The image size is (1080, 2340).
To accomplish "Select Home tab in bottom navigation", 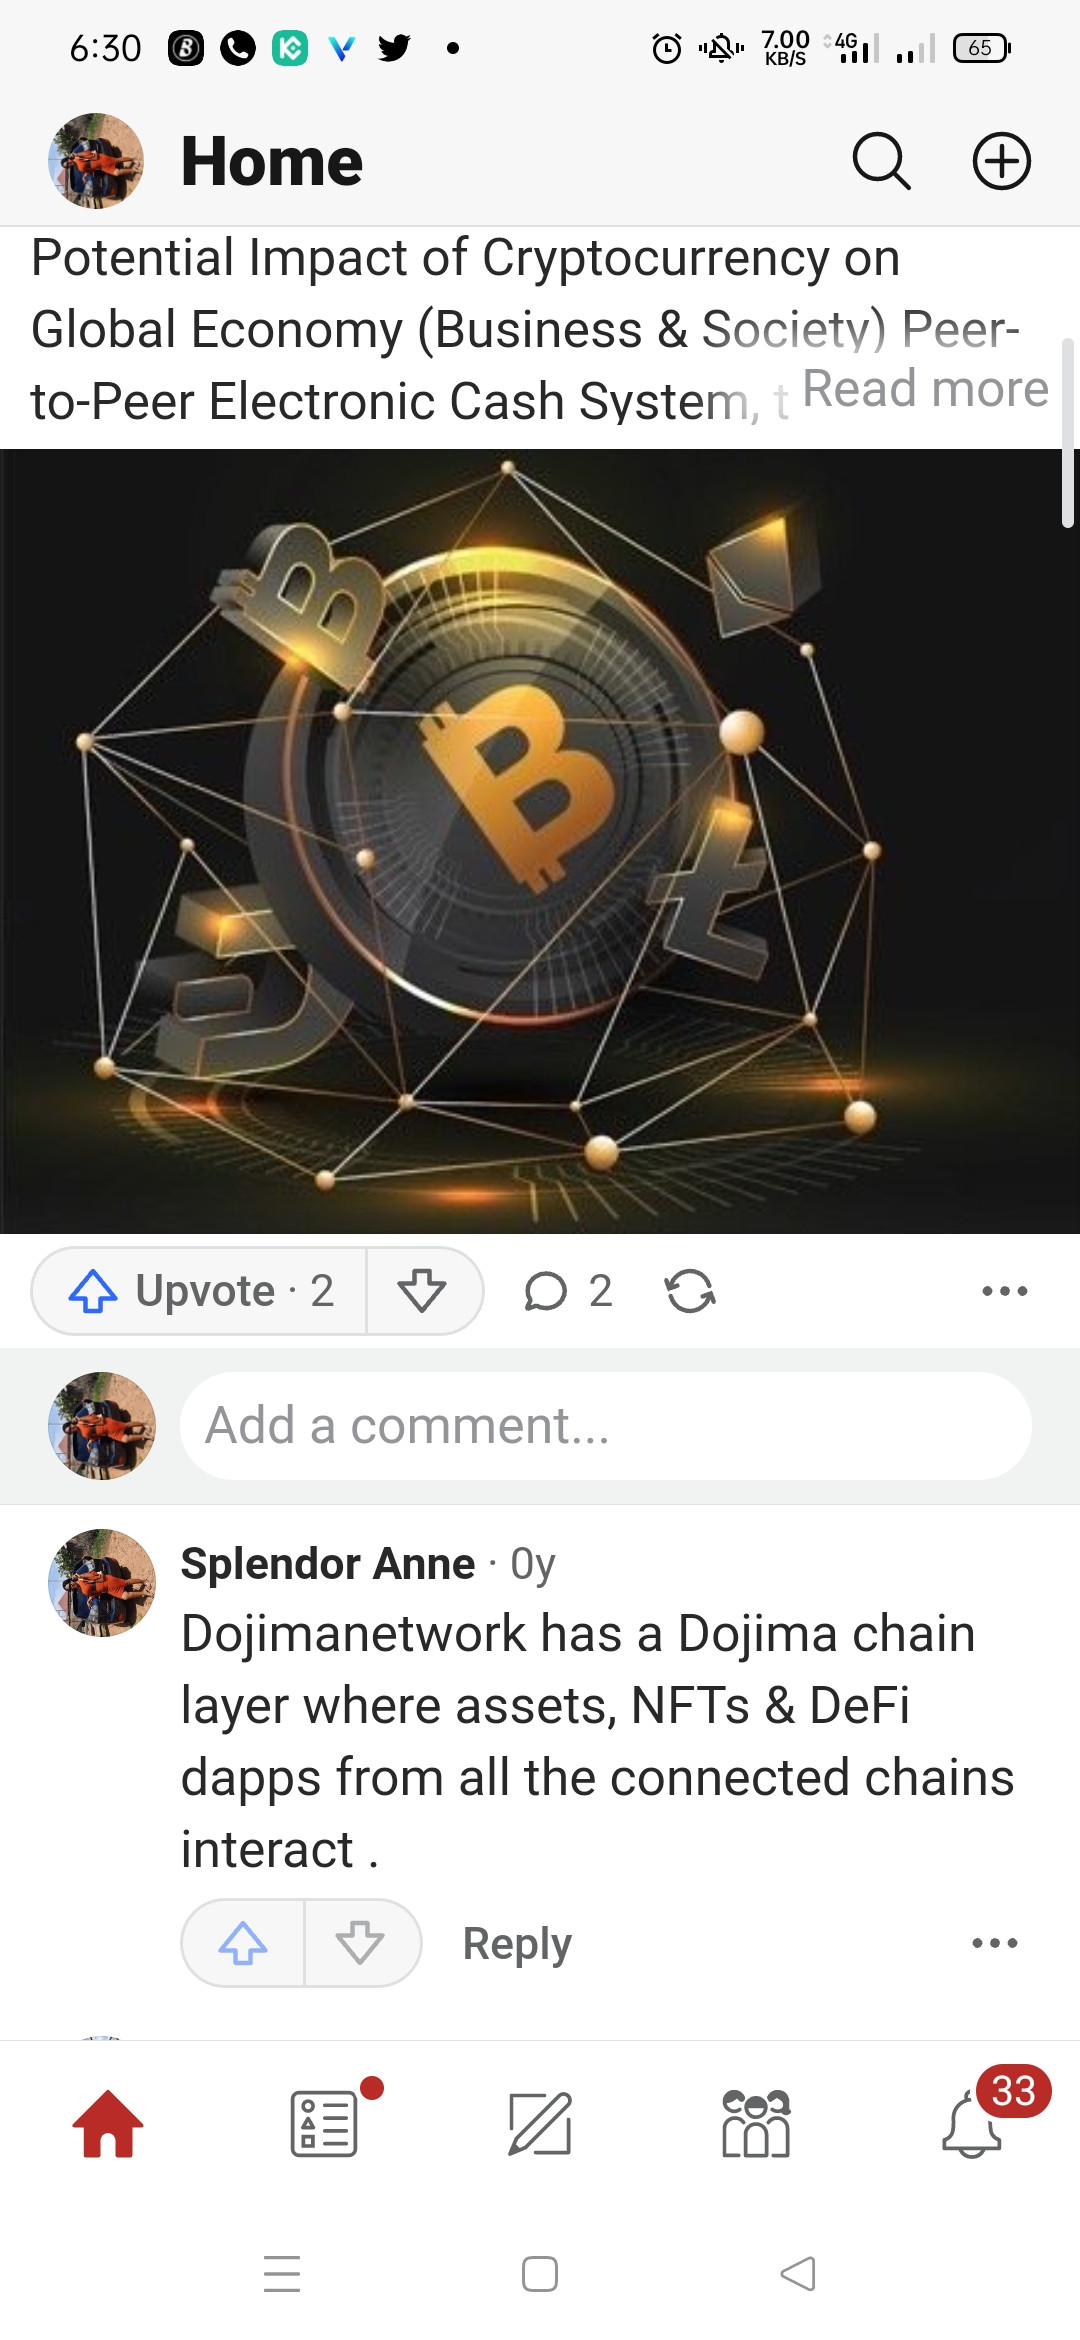I will tap(108, 2124).
